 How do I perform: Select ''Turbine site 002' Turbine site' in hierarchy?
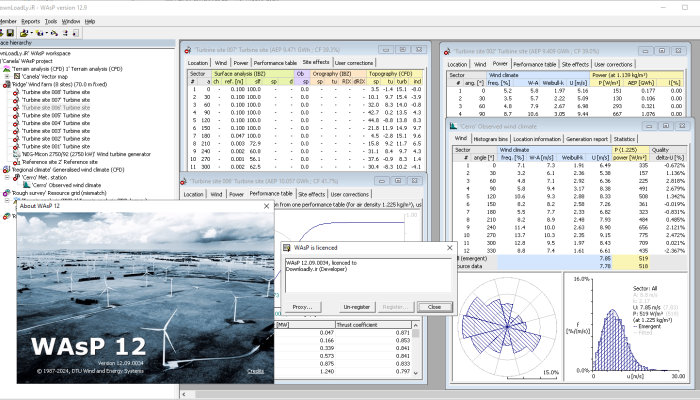click(x=55, y=138)
